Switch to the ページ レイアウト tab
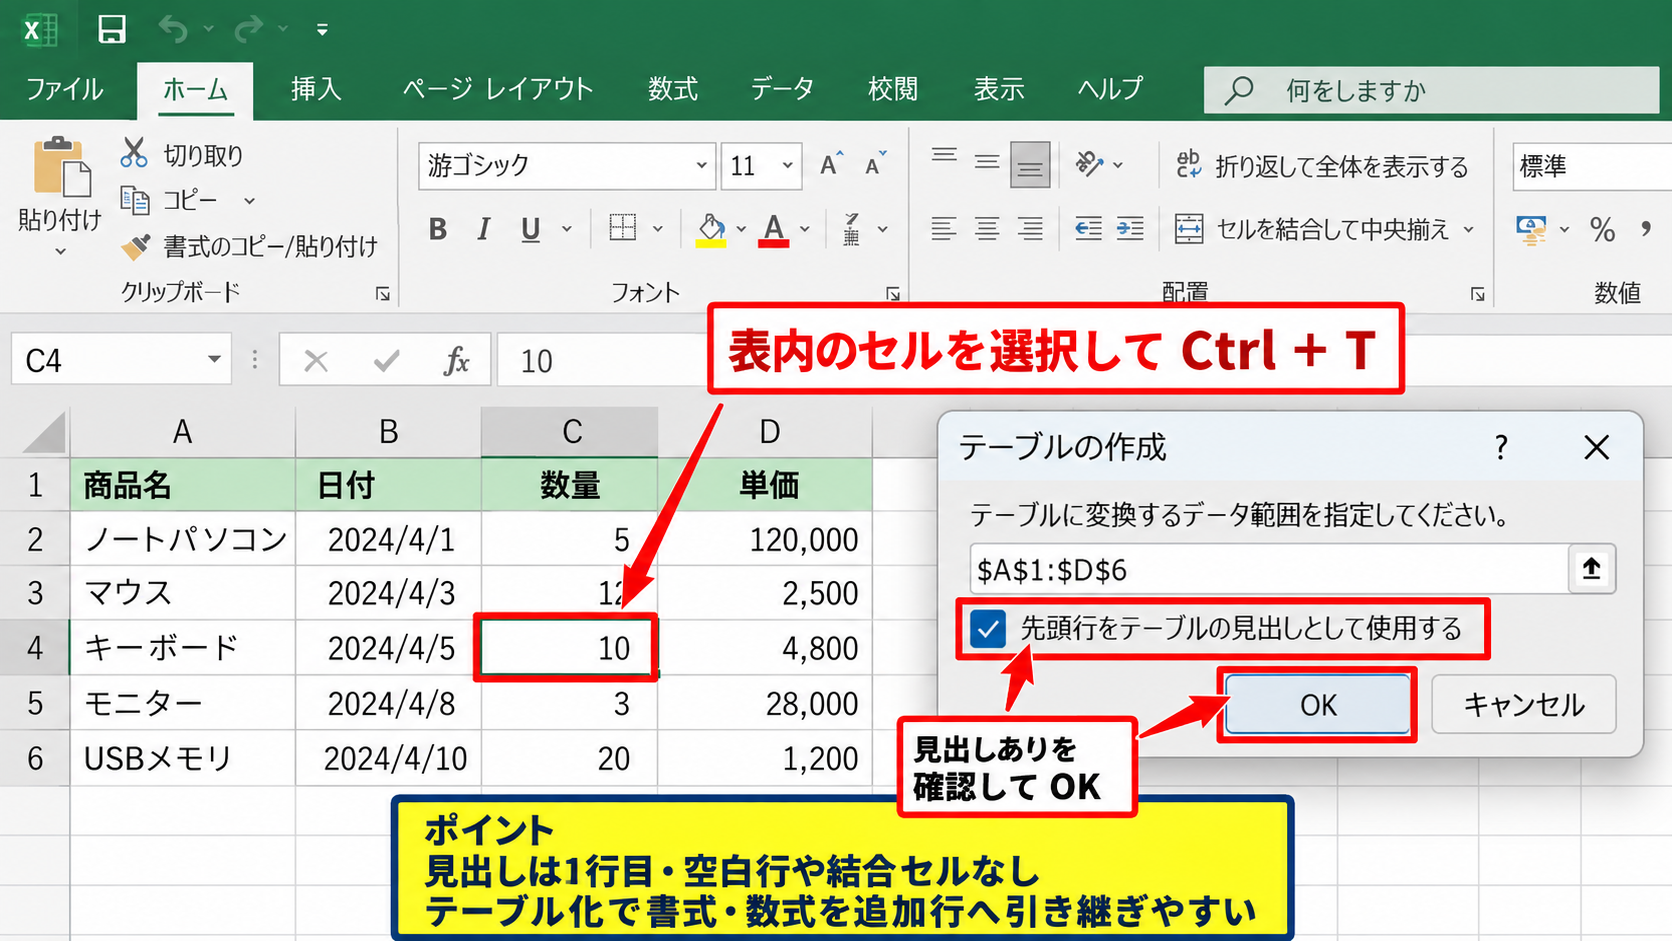1672x941 pixels. (x=497, y=90)
